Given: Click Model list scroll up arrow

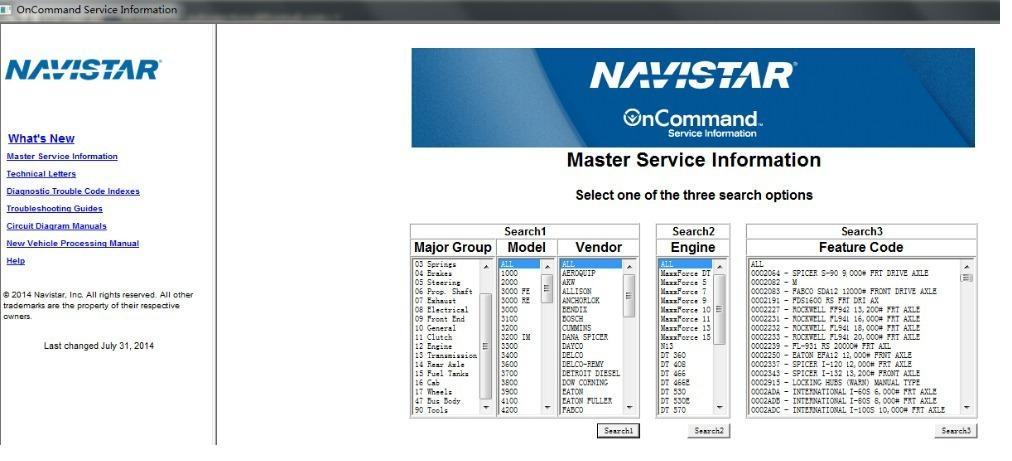Looking at the screenshot, I should coord(547,266).
